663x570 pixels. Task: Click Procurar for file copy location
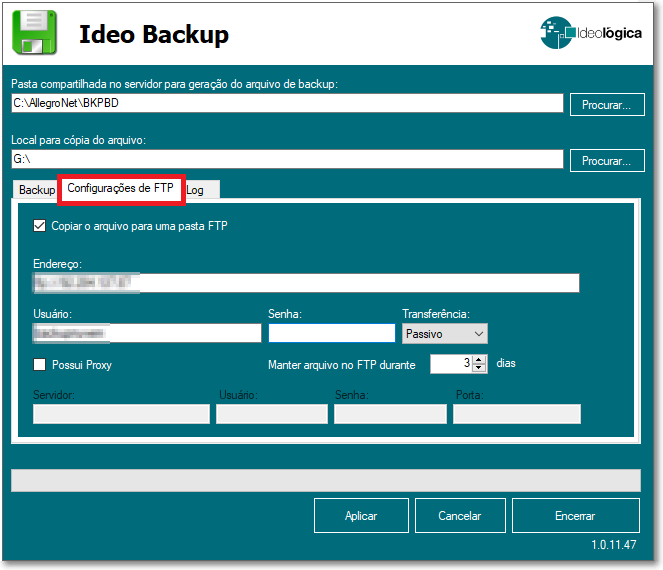point(607,161)
